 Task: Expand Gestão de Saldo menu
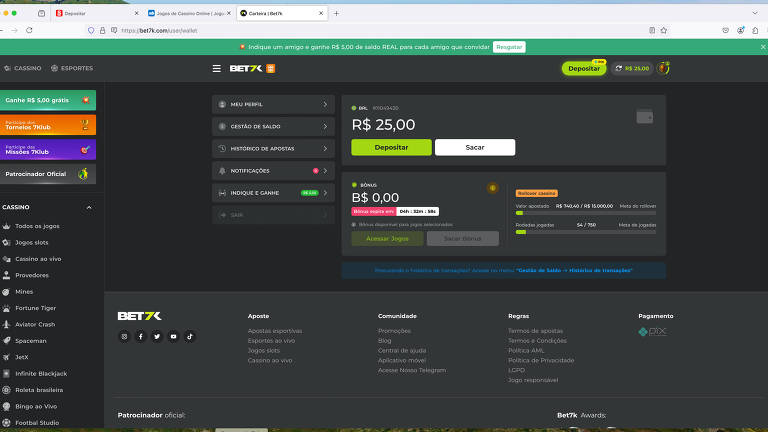click(x=273, y=126)
